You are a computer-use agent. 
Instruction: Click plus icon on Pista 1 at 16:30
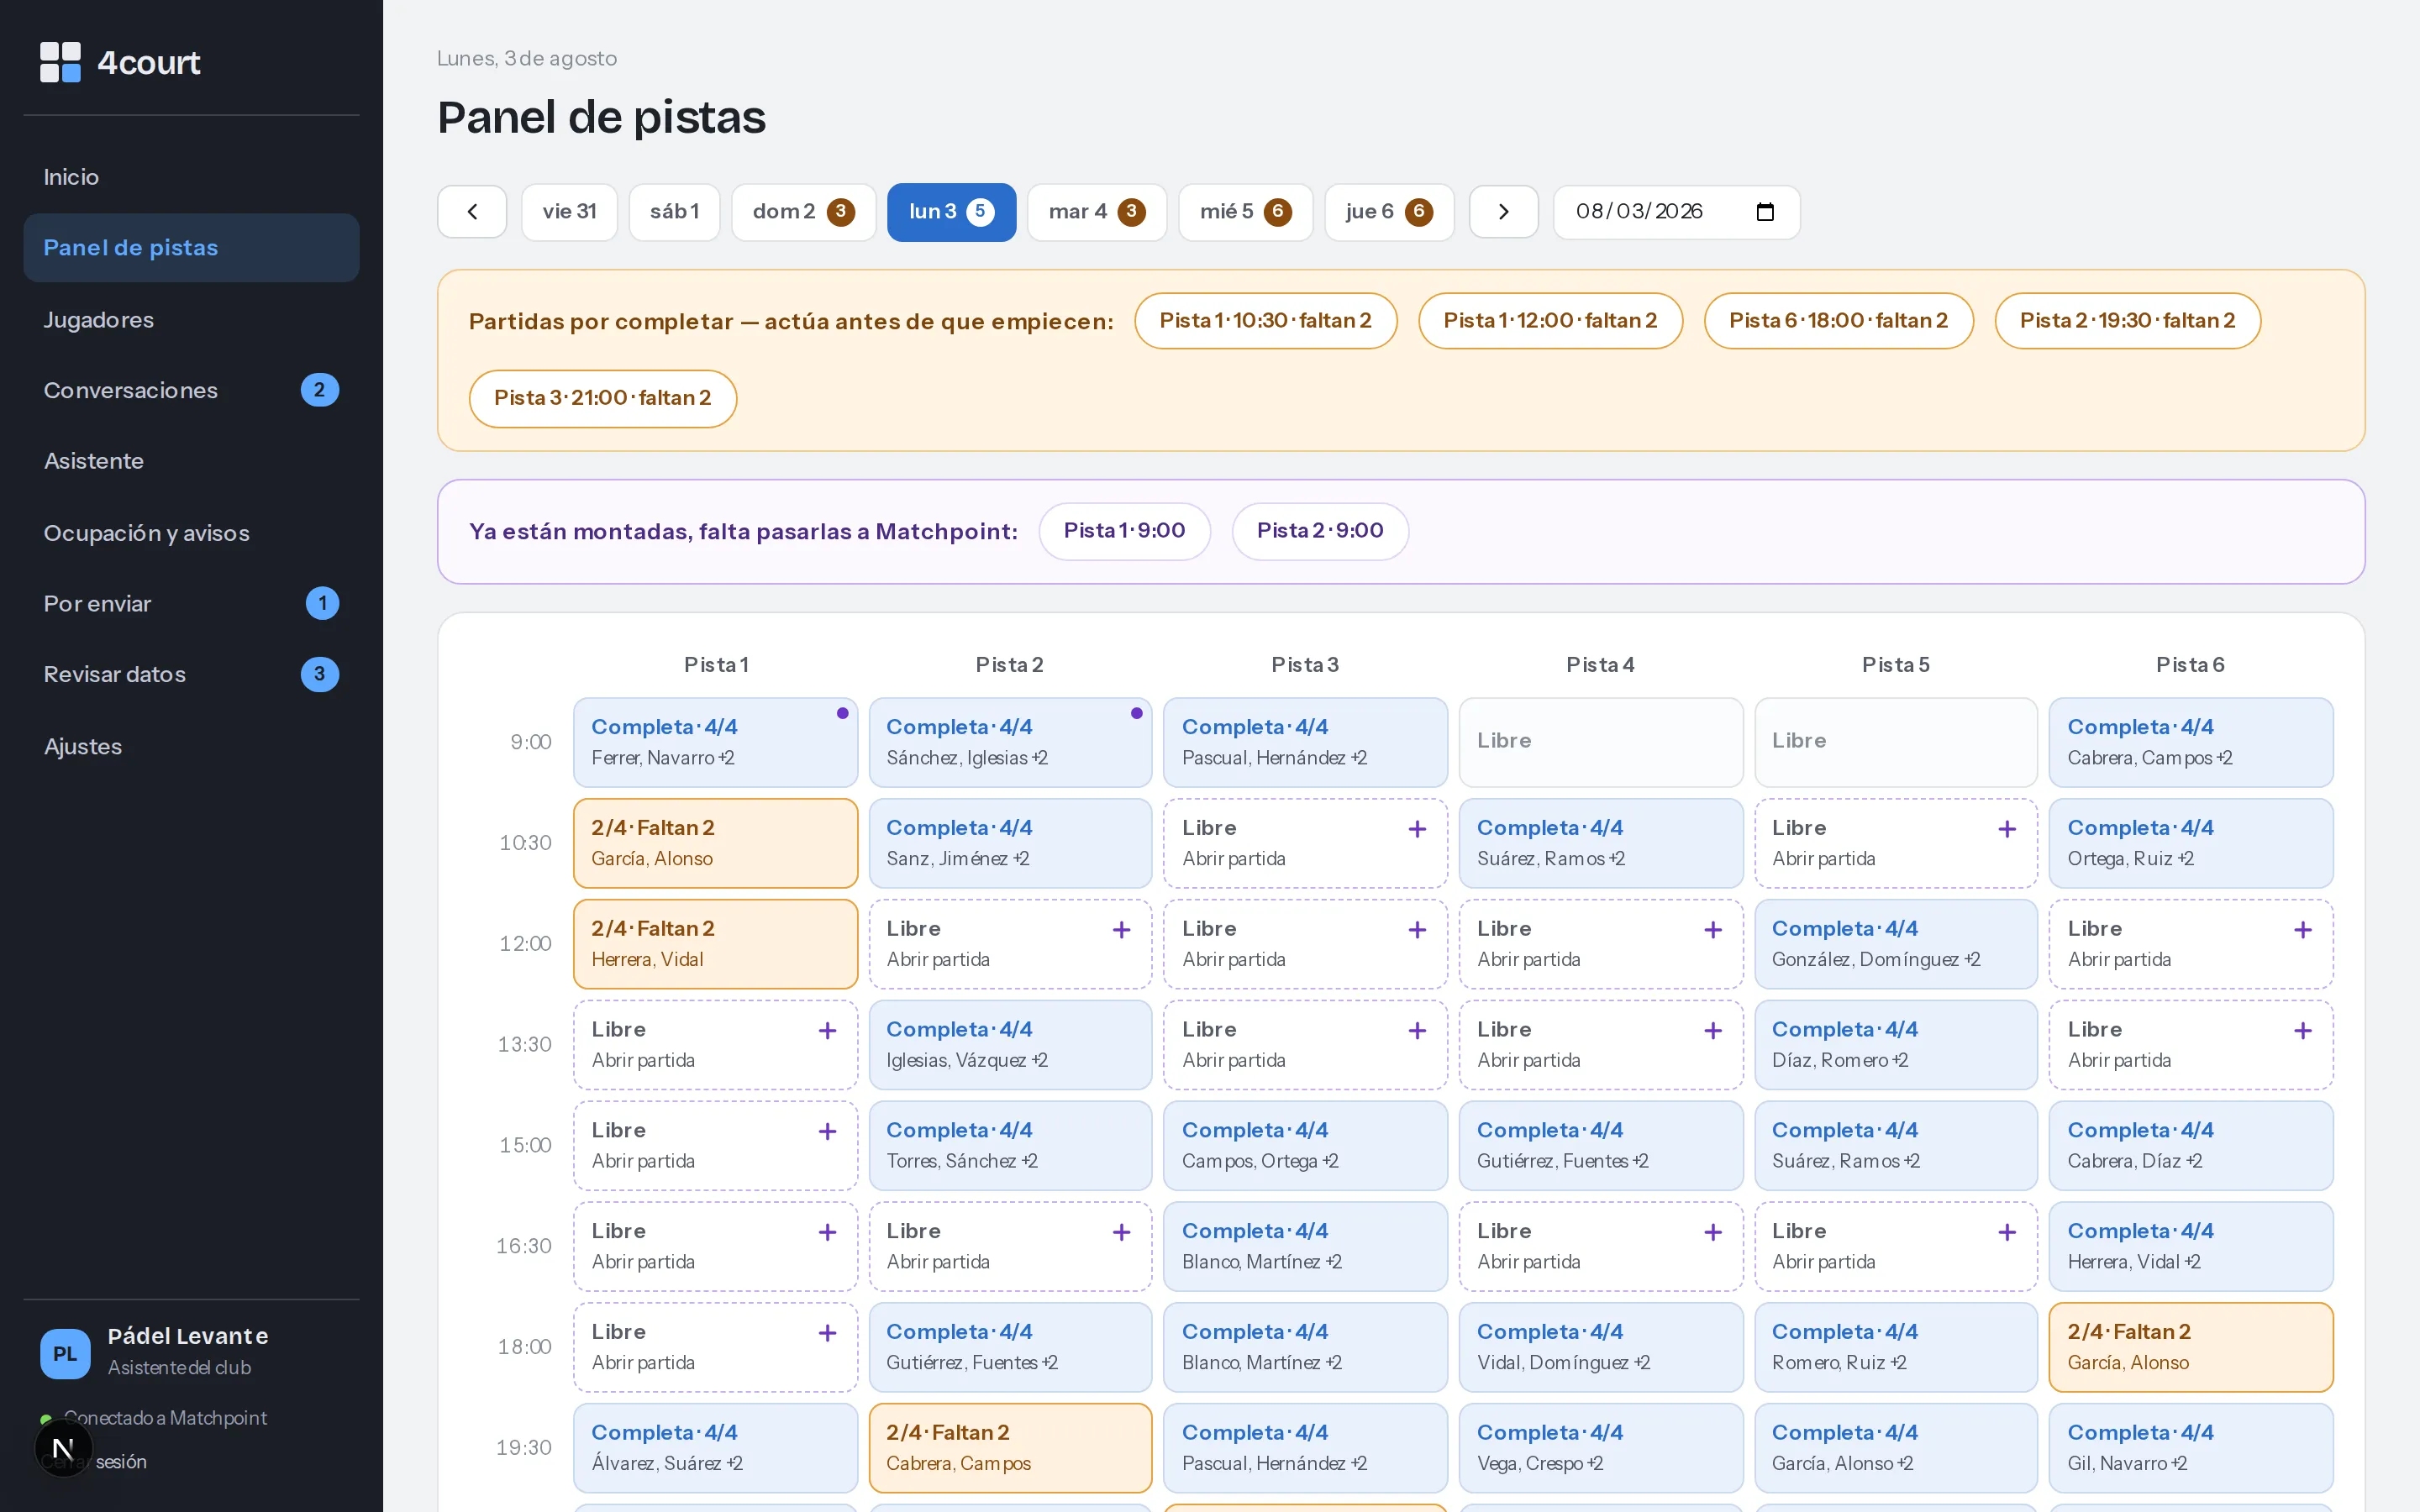(x=827, y=1233)
